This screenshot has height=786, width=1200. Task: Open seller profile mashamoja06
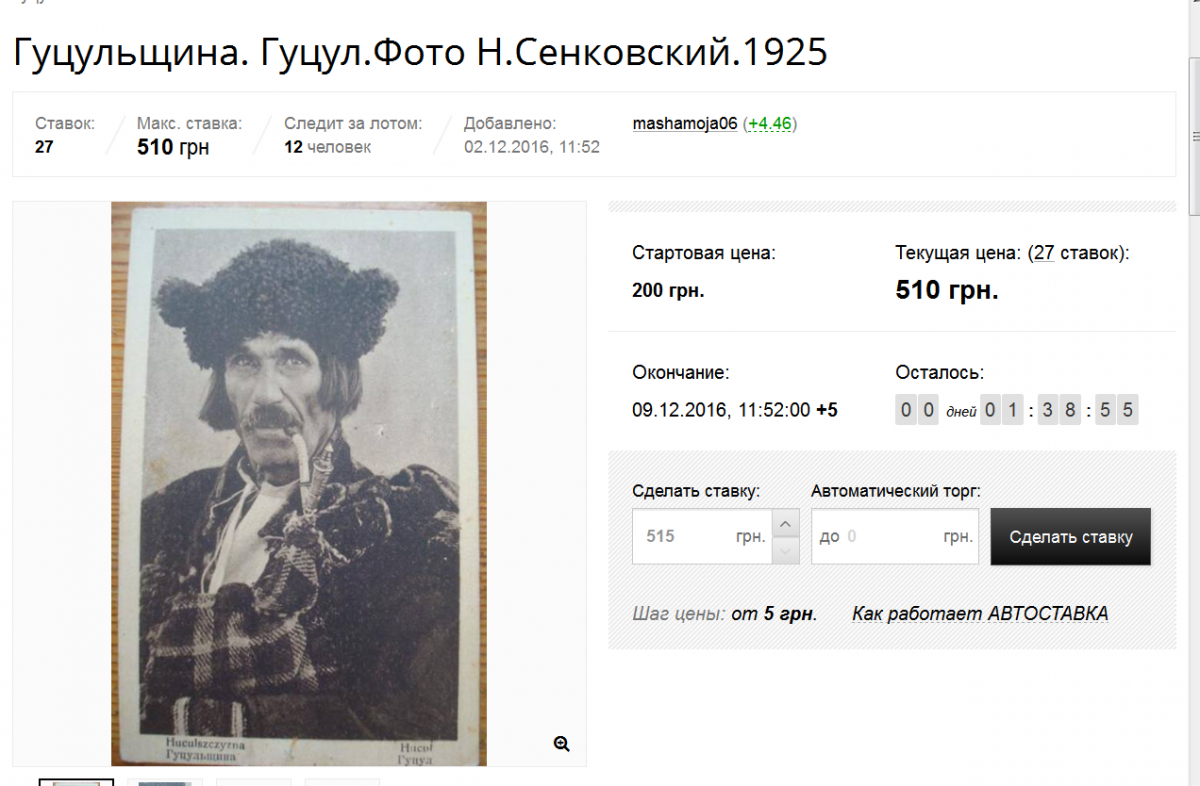(x=685, y=124)
